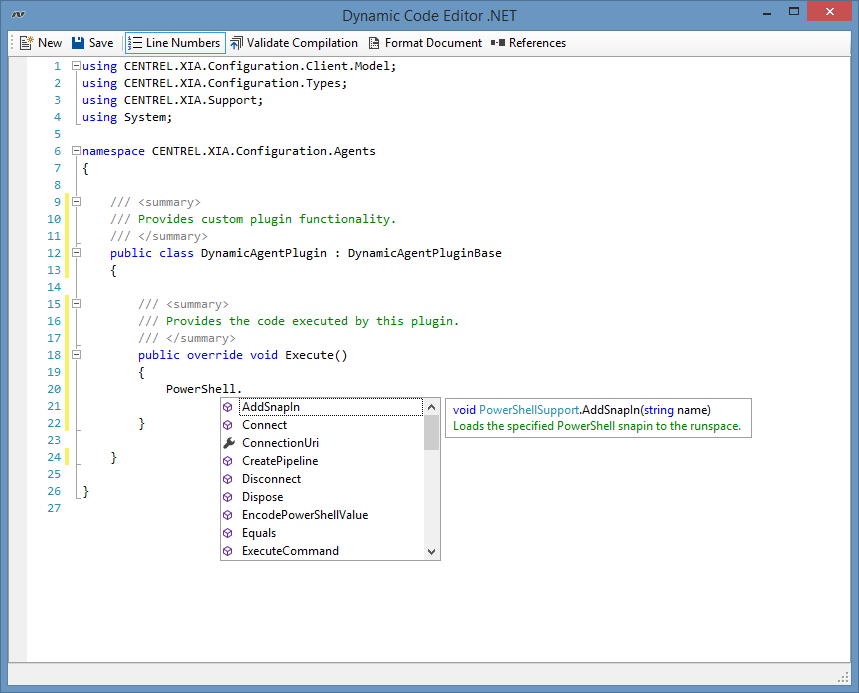Click the Connect method cube icon
The height and width of the screenshot is (693, 859).
(228, 425)
